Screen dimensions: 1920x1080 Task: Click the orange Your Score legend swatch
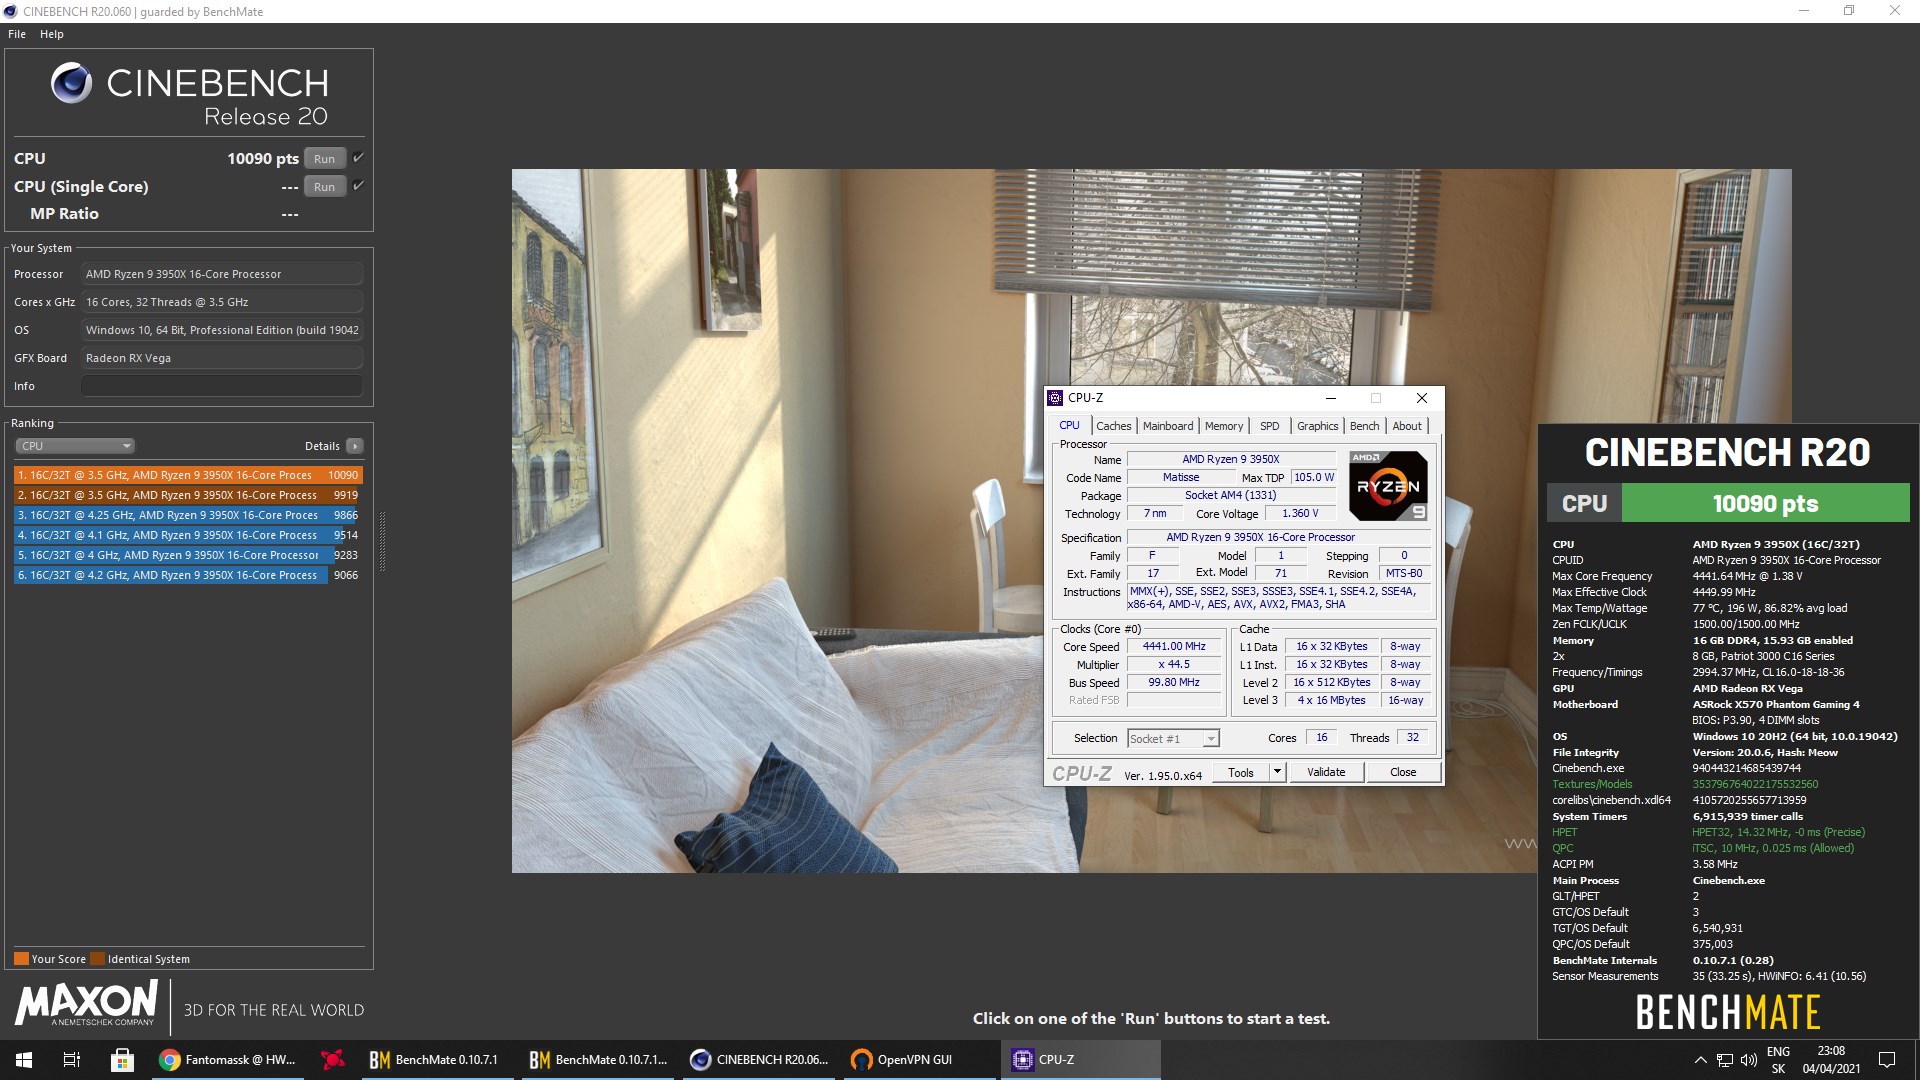pos(21,958)
